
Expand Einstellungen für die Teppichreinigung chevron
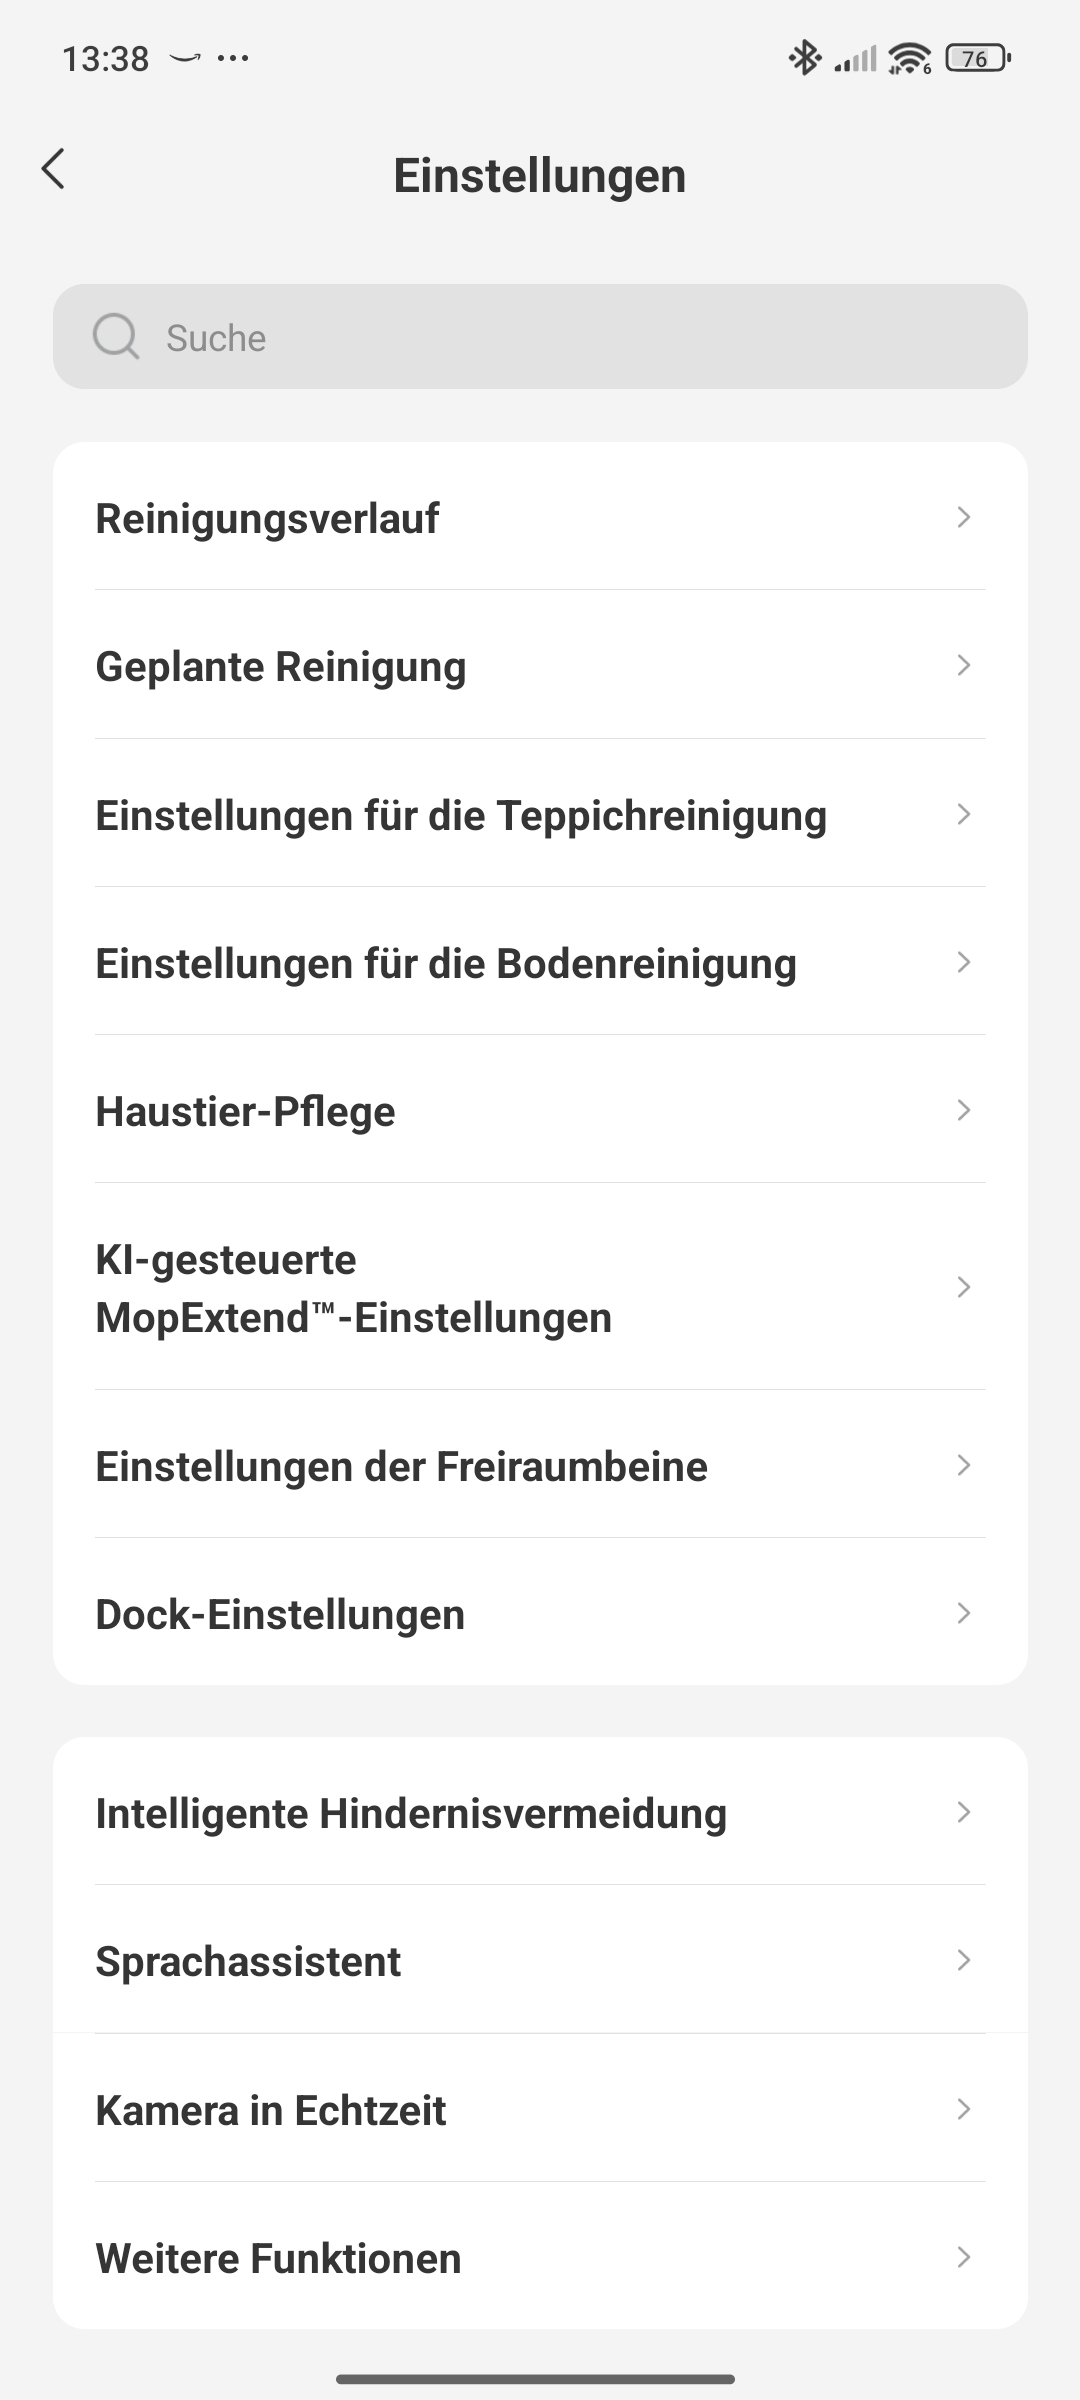(963, 814)
